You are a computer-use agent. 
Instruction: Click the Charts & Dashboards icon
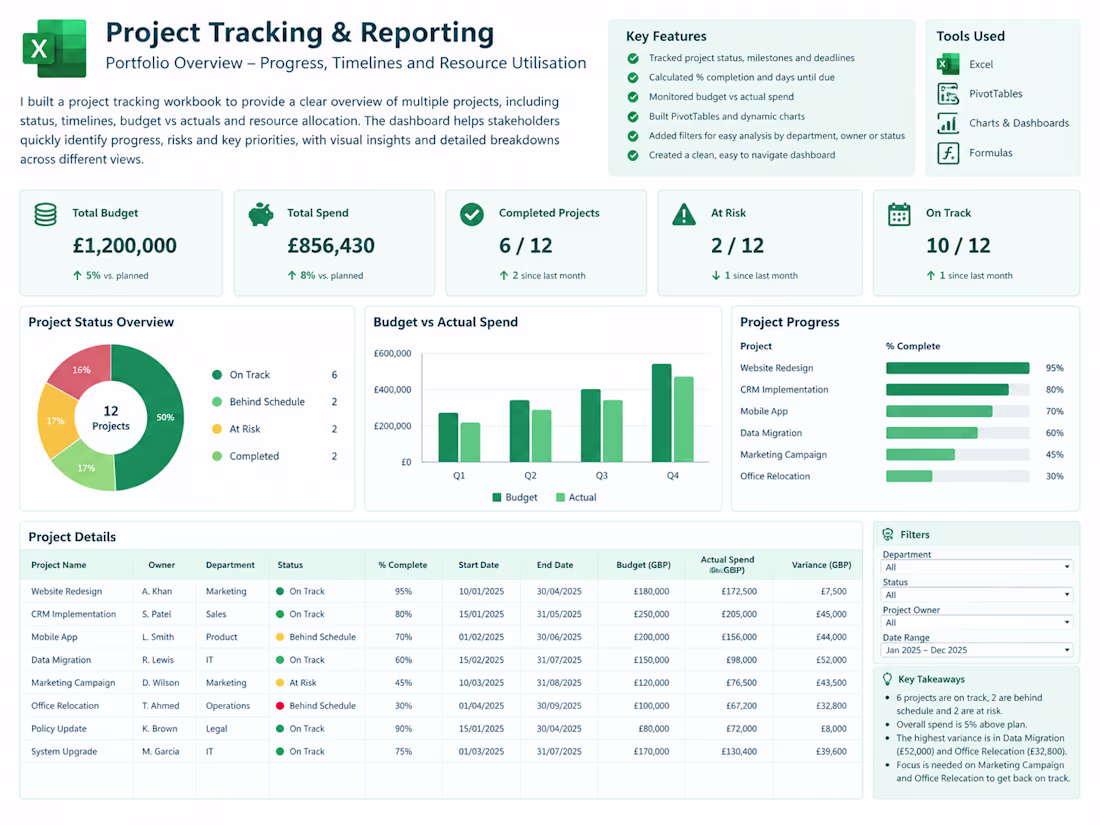(948, 123)
